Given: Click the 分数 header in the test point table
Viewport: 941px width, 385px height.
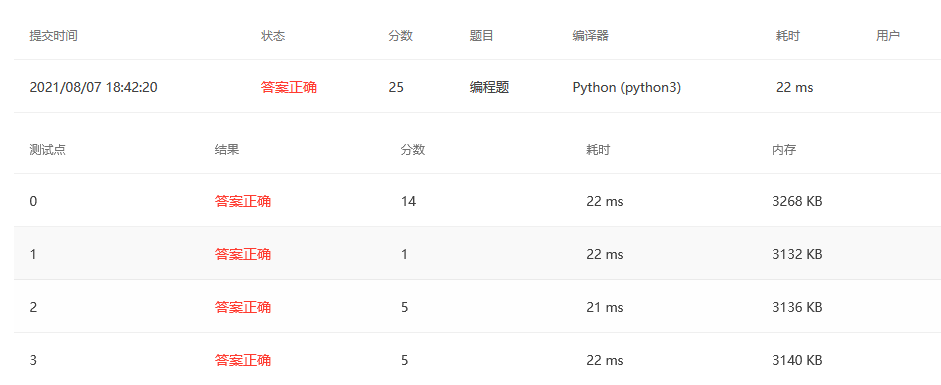Looking at the screenshot, I should pyautogui.click(x=413, y=150).
